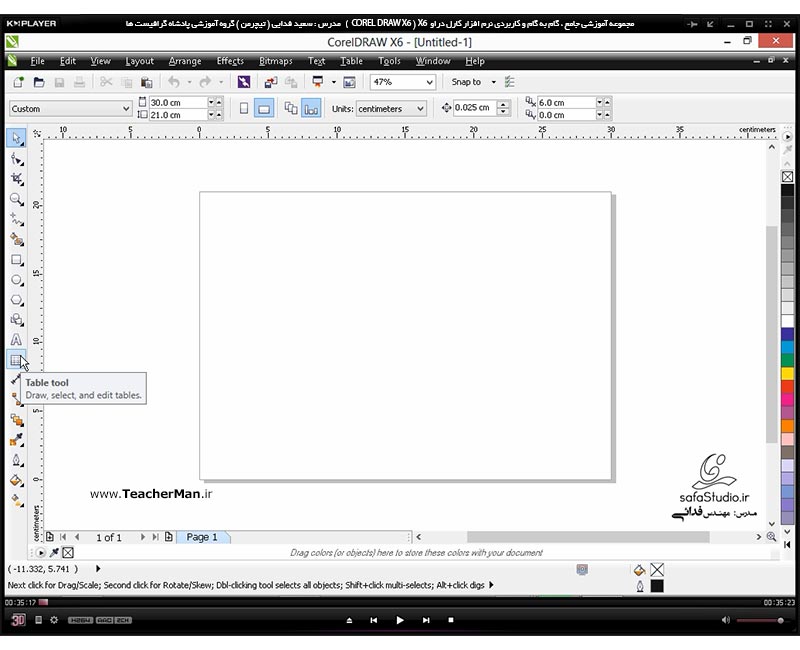Image resolution: width=800 pixels, height=650 pixels.
Task: Pick the yellow swatch in the palette
Action: tap(787, 373)
